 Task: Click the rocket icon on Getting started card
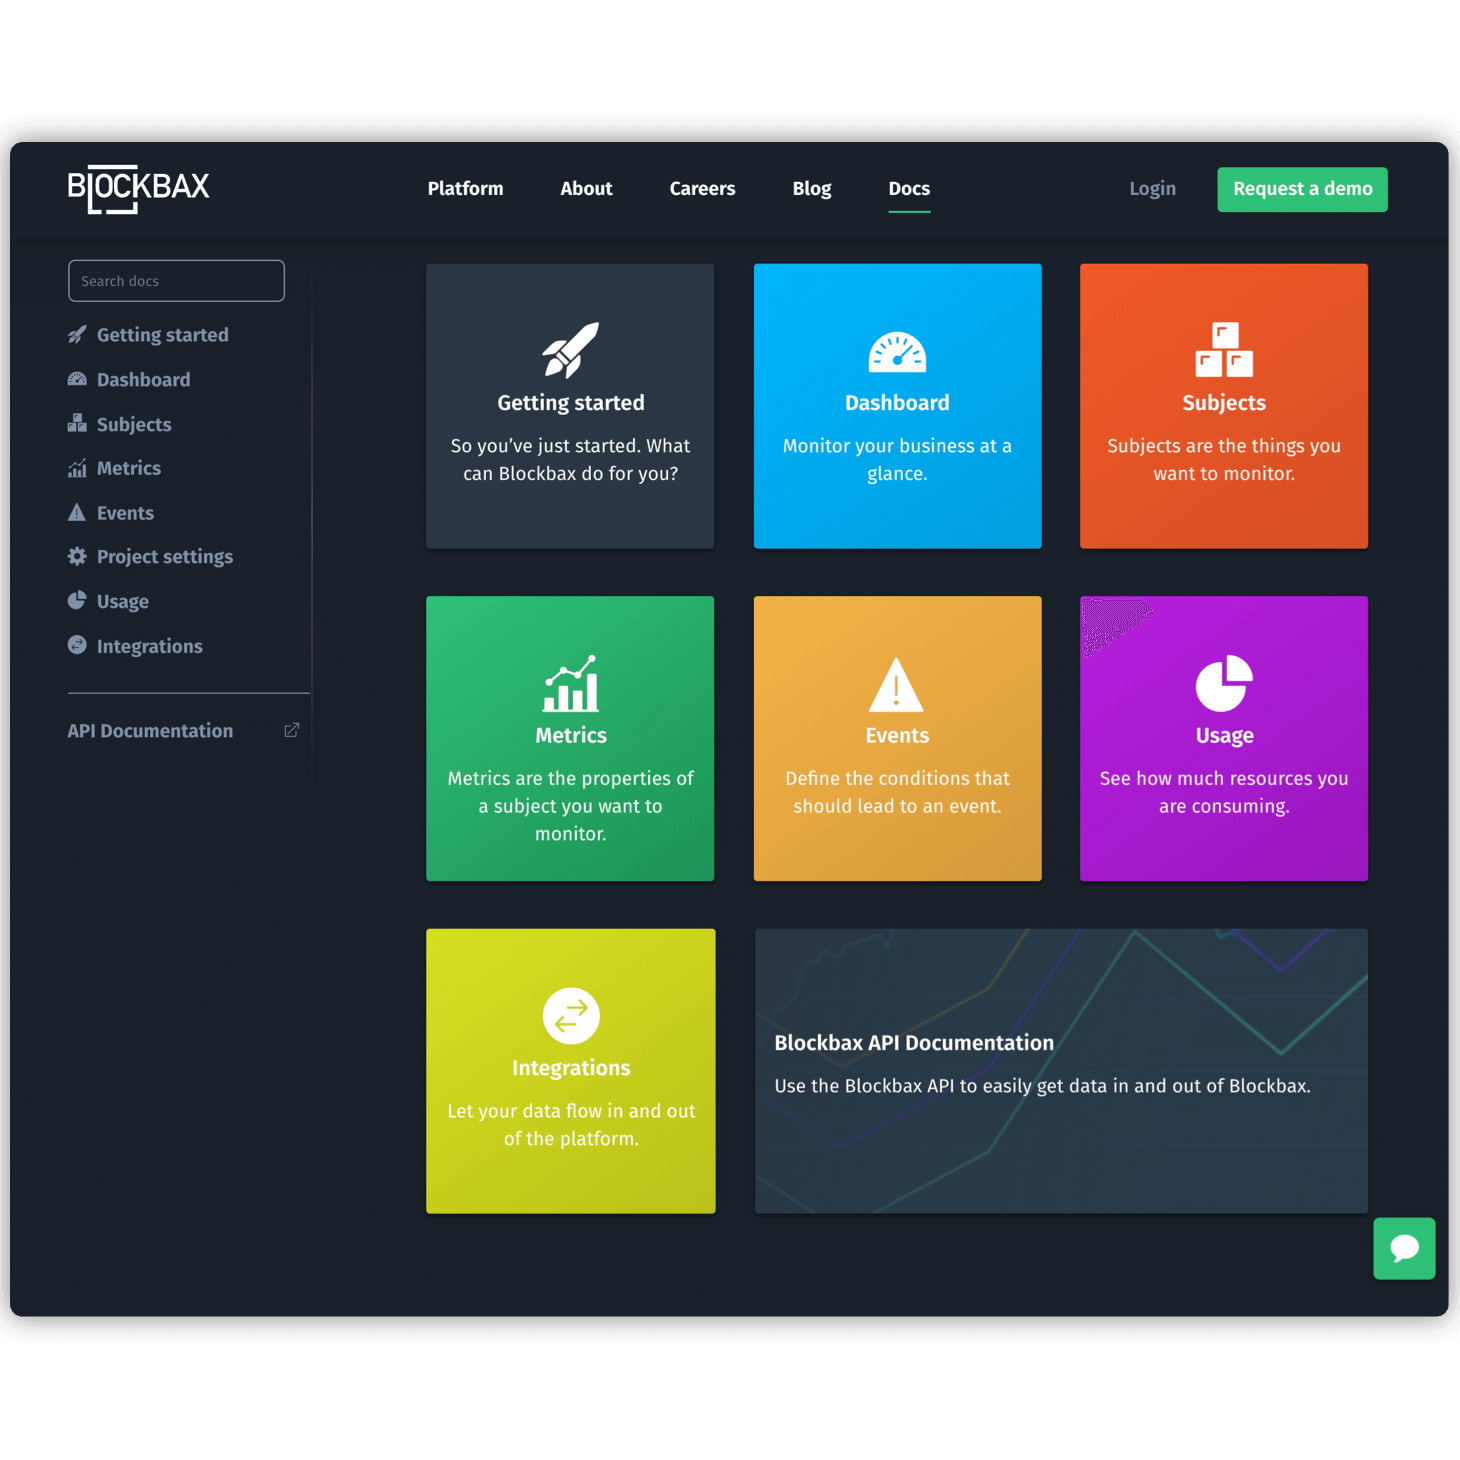click(570, 350)
